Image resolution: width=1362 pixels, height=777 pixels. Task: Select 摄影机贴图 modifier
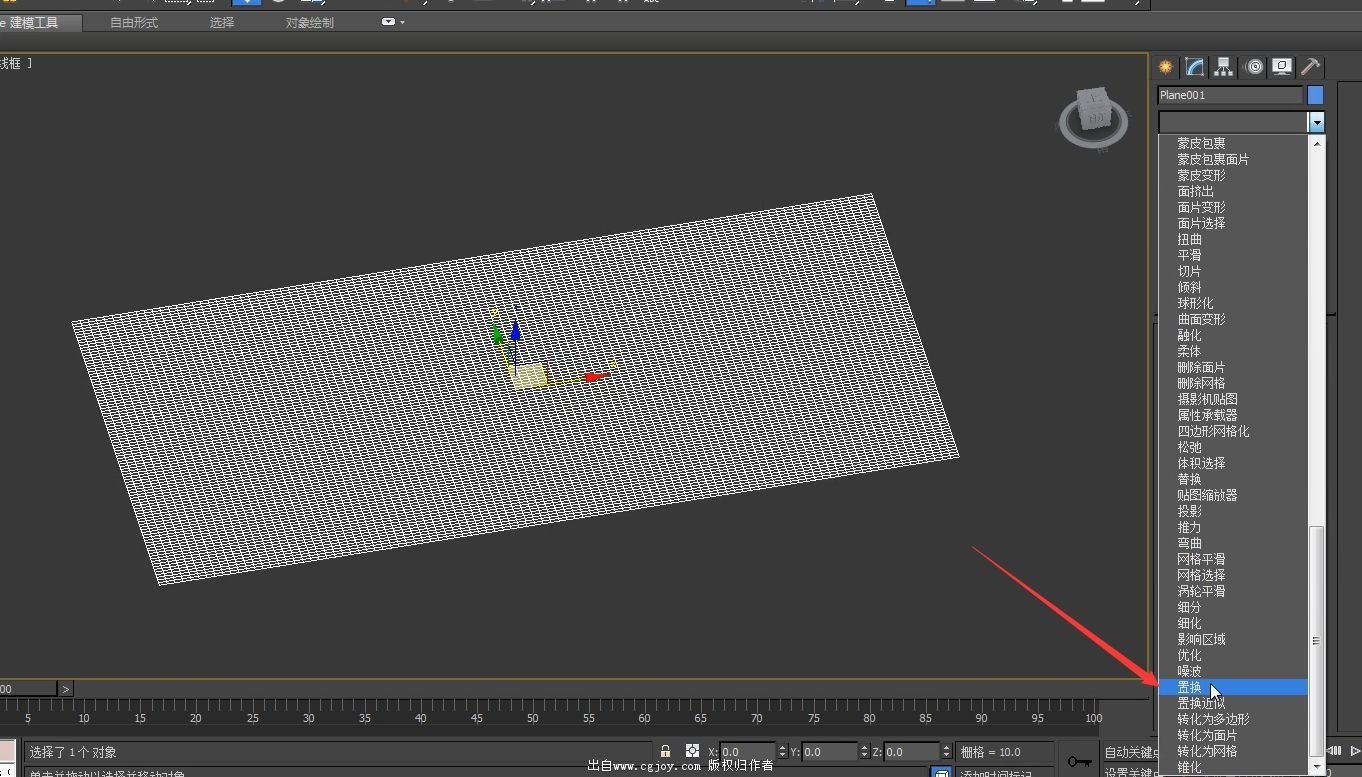click(x=1234, y=399)
